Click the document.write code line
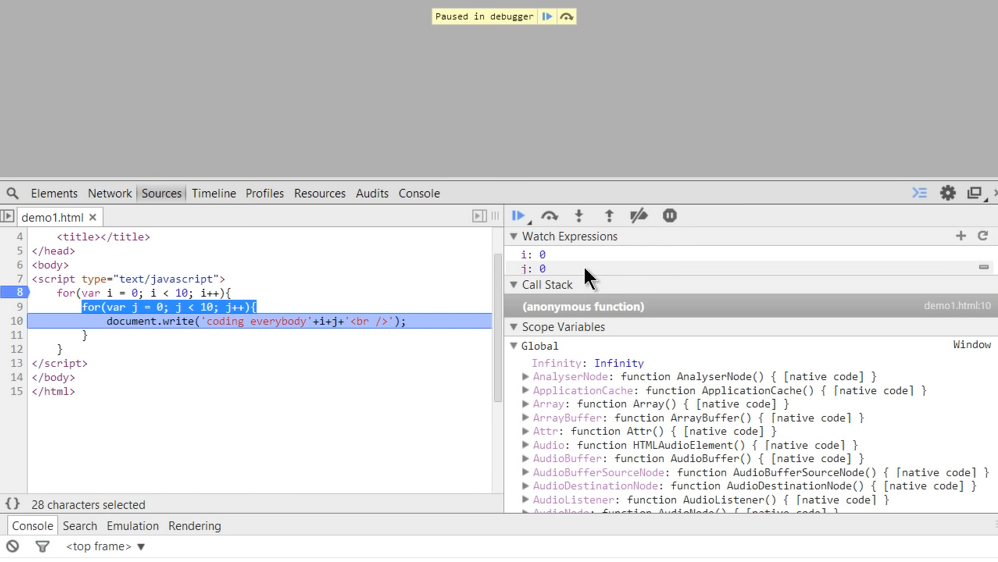This screenshot has height=562, width=998. click(x=256, y=321)
